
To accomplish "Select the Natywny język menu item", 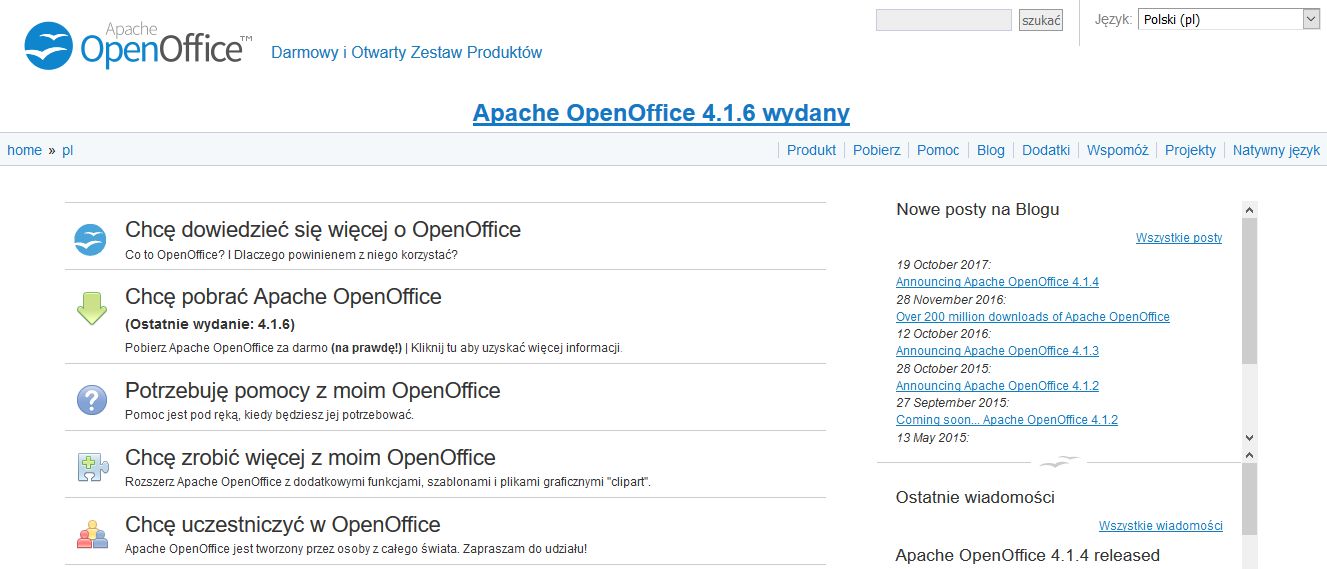I will tap(1276, 150).
